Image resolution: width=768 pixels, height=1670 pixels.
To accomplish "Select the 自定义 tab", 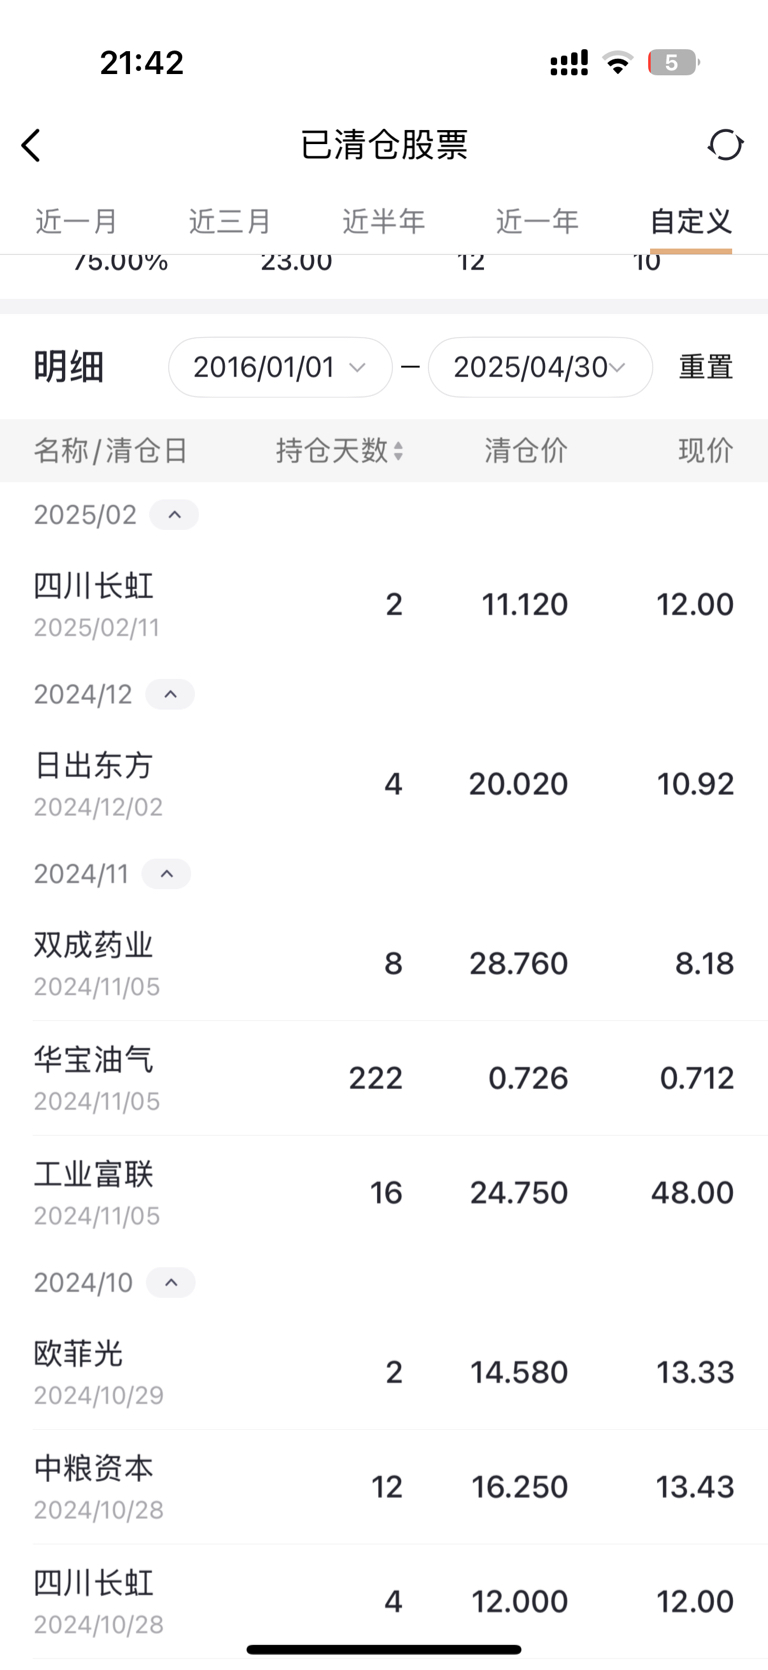I will pyautogui.click(x=691, y=221).
